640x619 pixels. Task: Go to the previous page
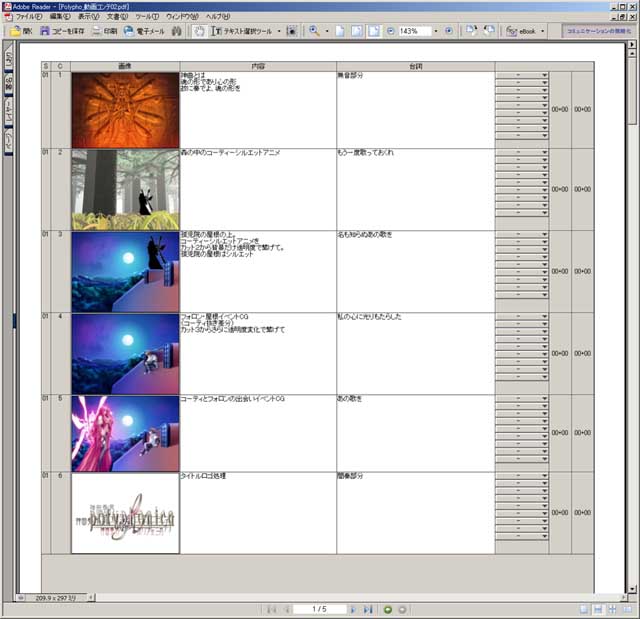pos(287,610)
